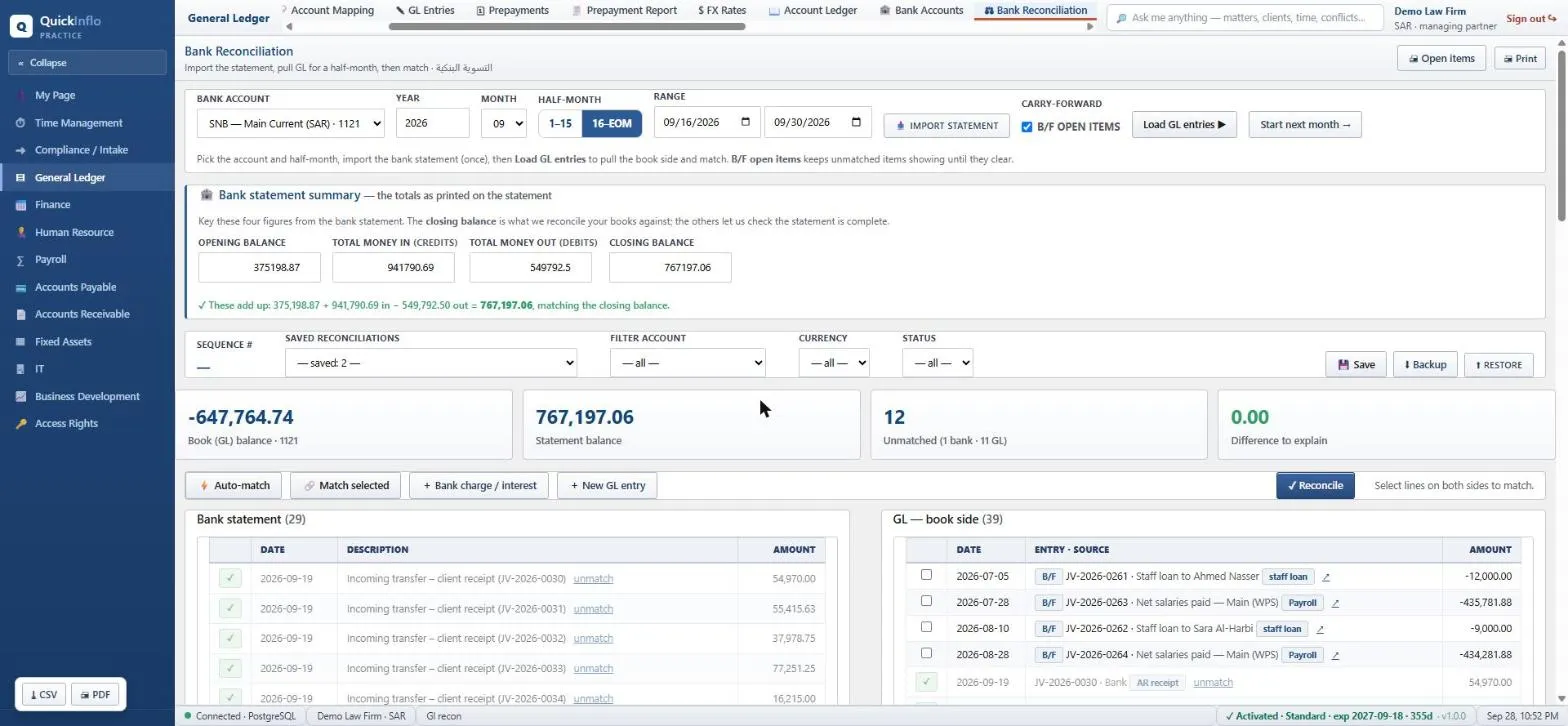
Task: Open calendar picker for start date 09/16/2026
Action: (745, 122)
